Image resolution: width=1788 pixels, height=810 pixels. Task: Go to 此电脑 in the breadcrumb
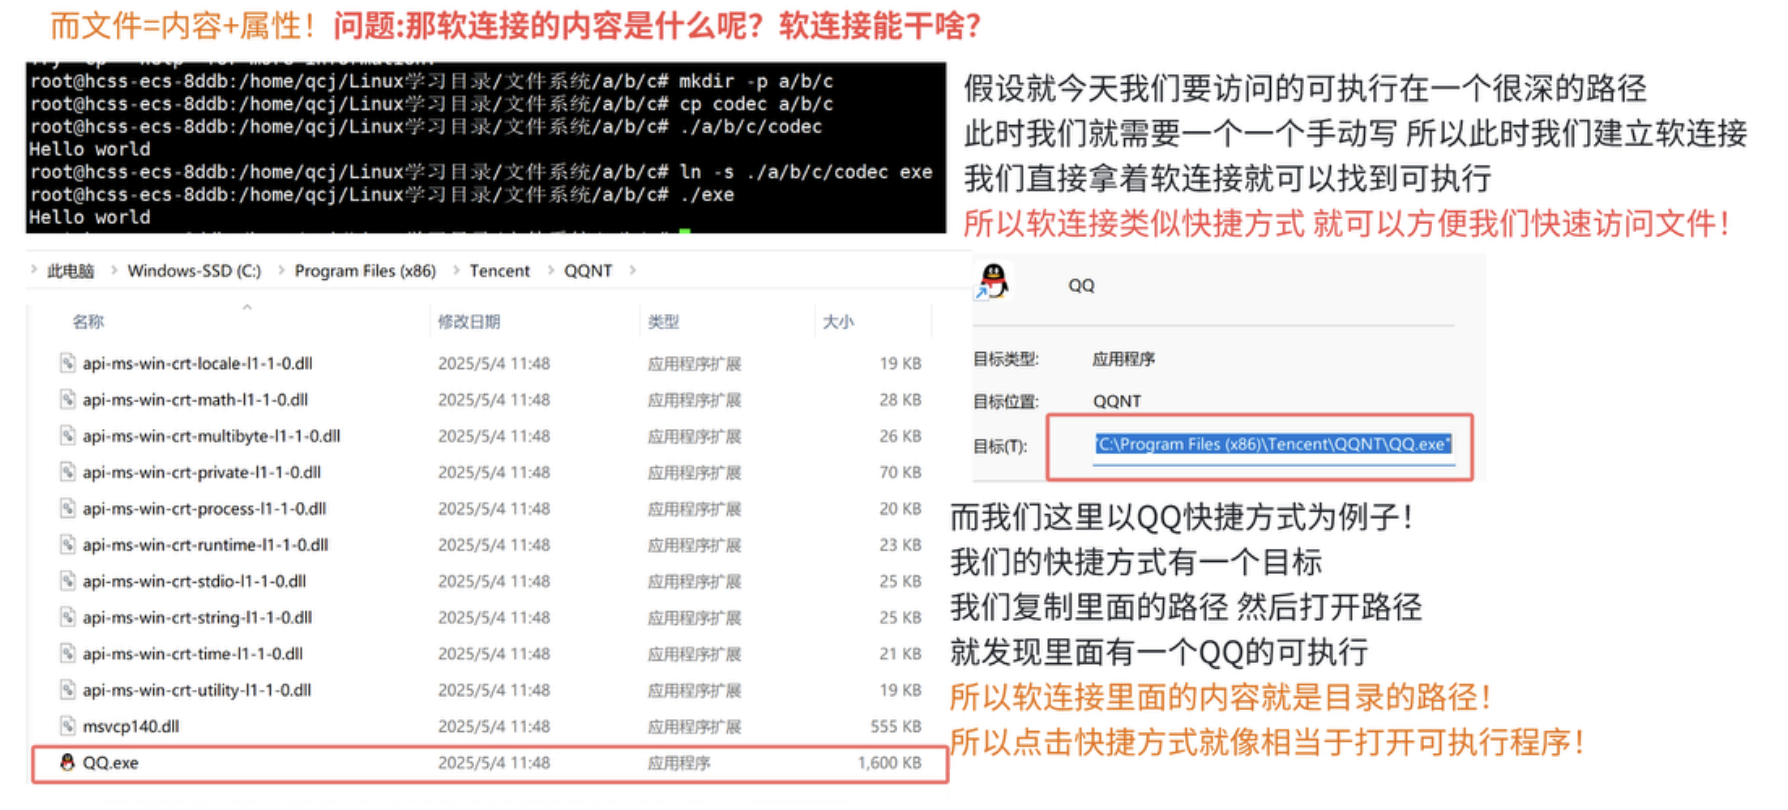(x=70, y=271)
